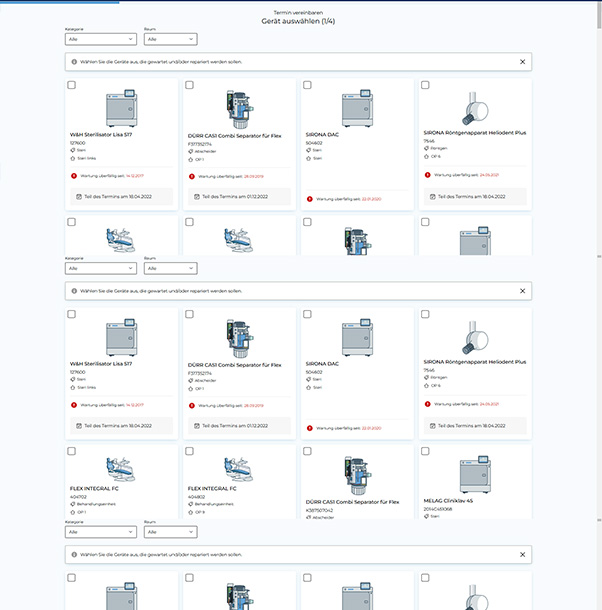Viewport: 602px width, 610px height.
Task: Click calendar icon on topmost DÜRR CAS1 card
Action: 195,196
